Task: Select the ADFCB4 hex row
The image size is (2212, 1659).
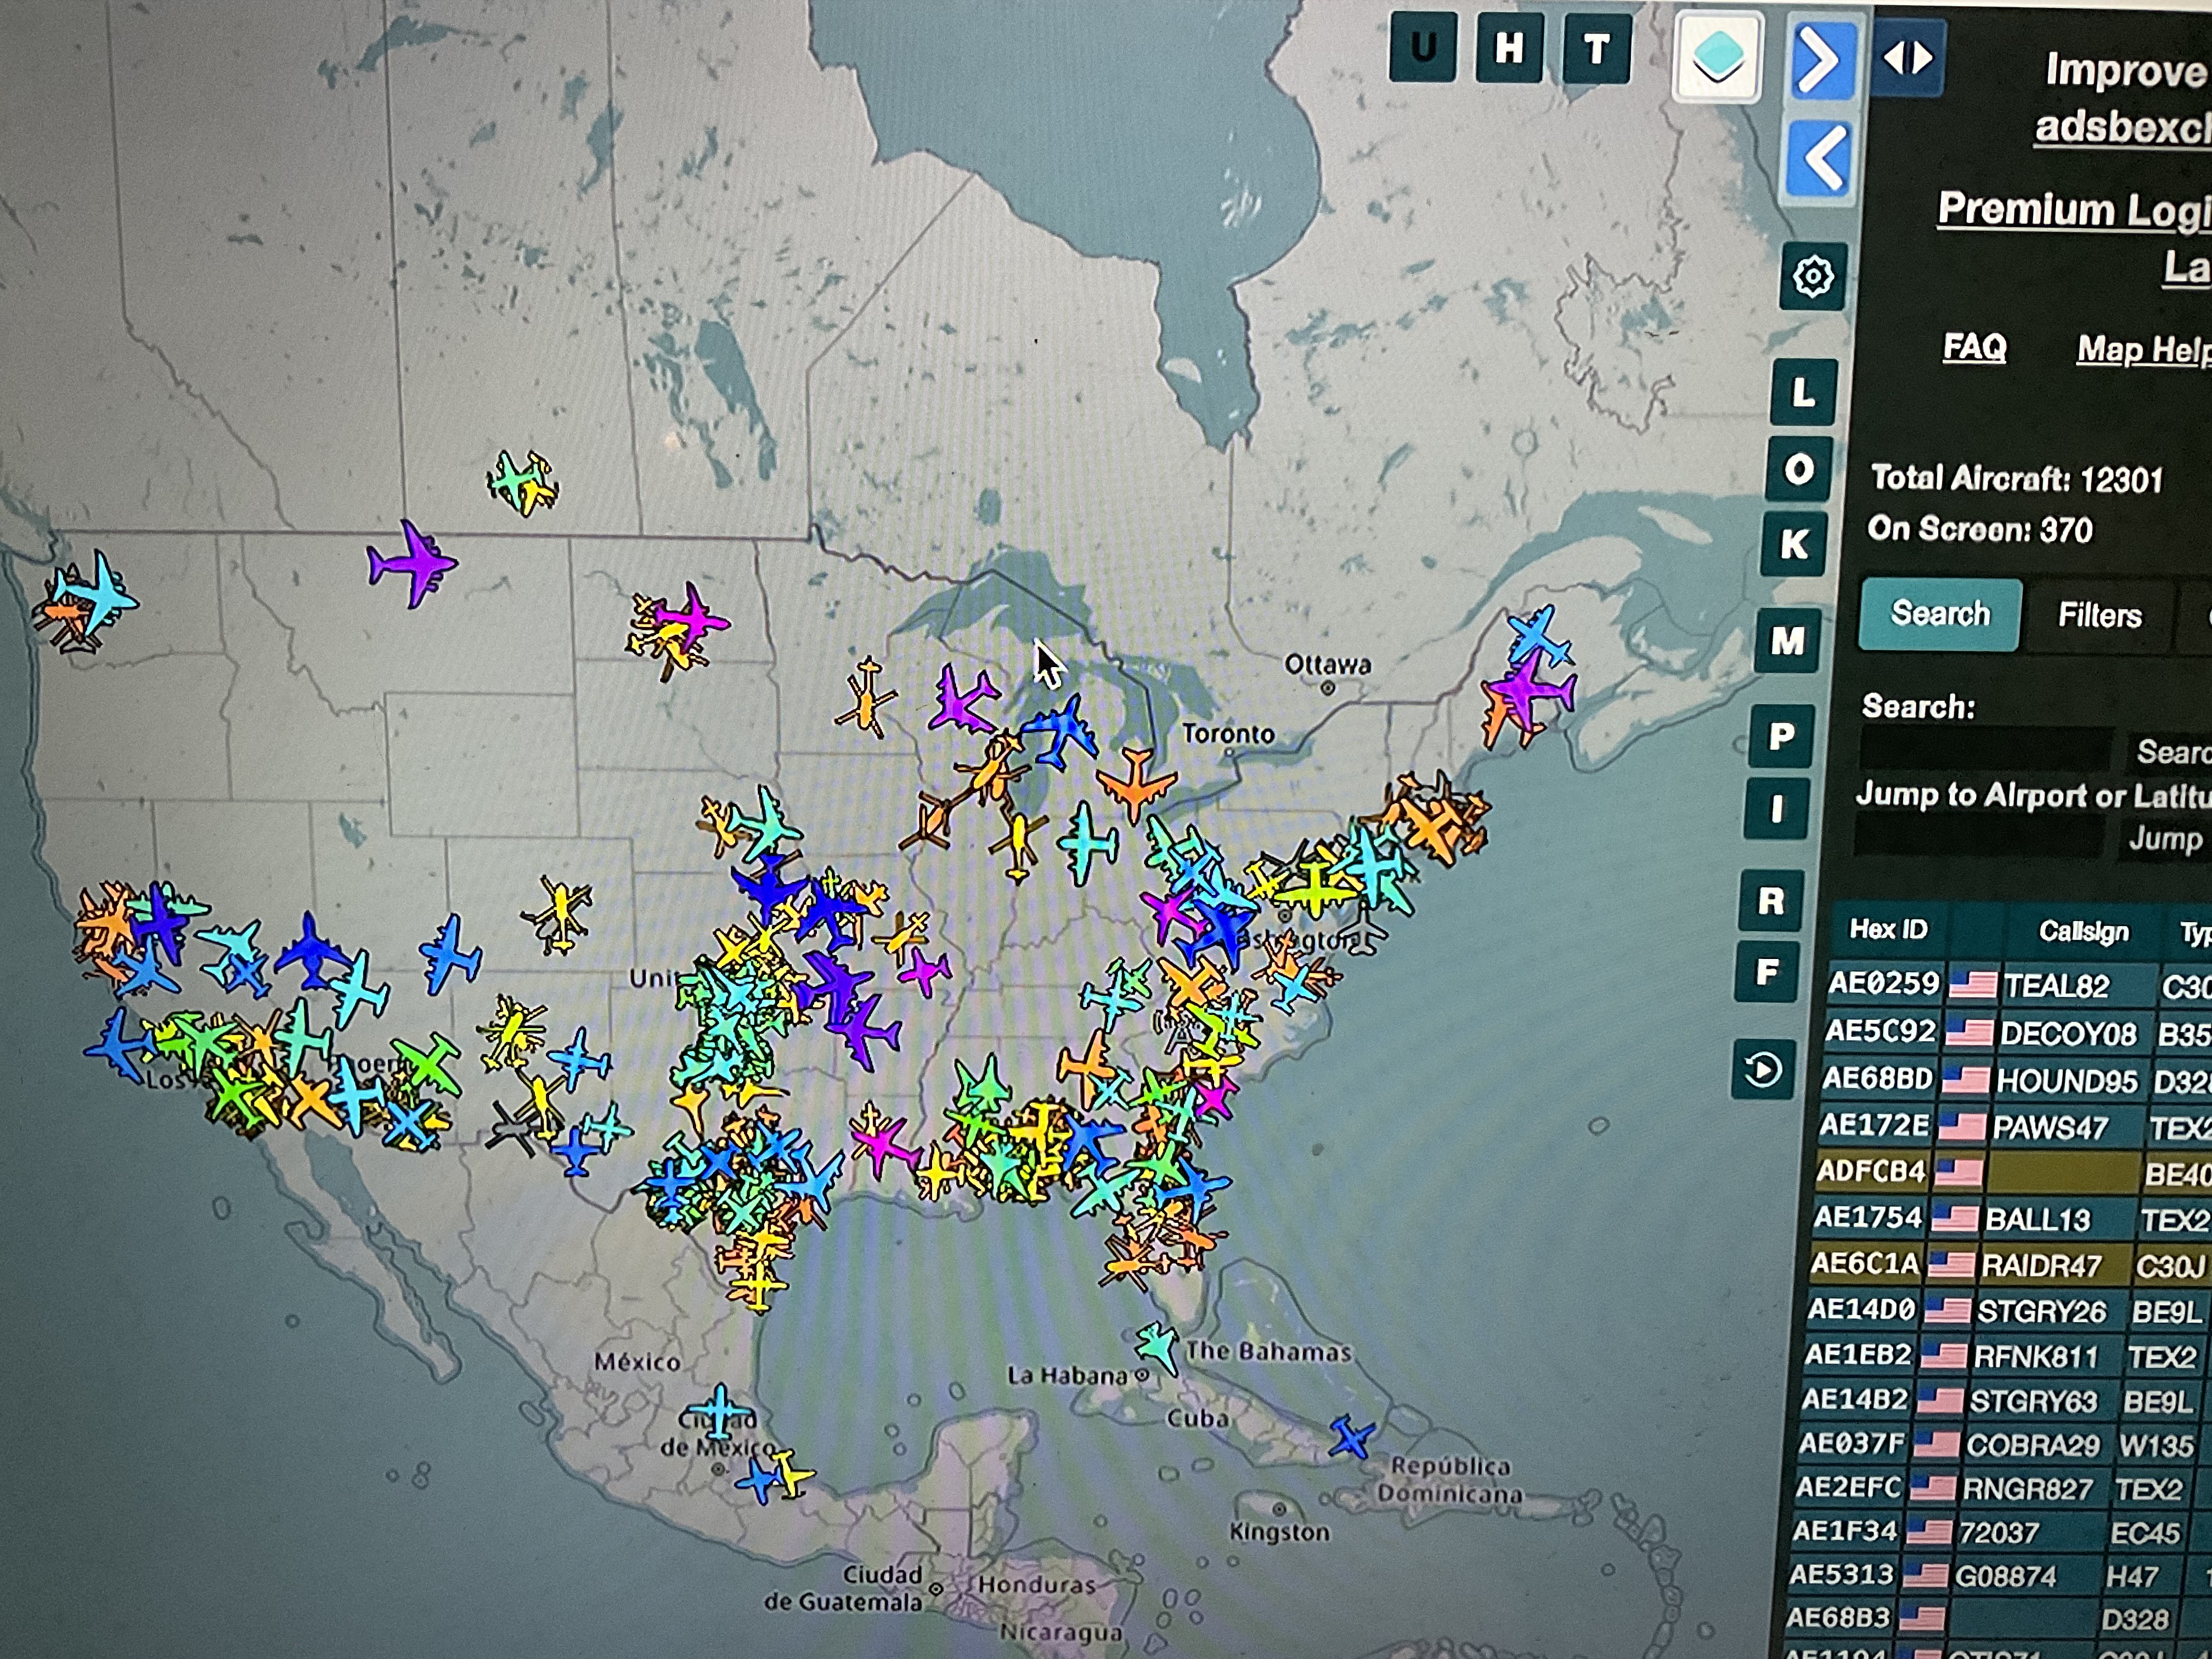Action: click(2010, 1172)
